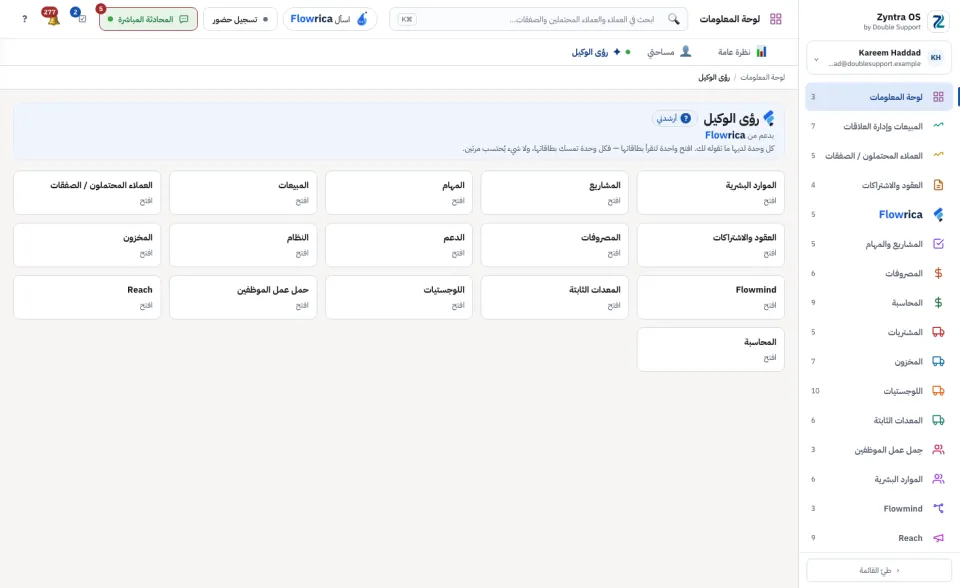Click the blue truck Inventory icon
960x588 pixels.
[938, 361]
